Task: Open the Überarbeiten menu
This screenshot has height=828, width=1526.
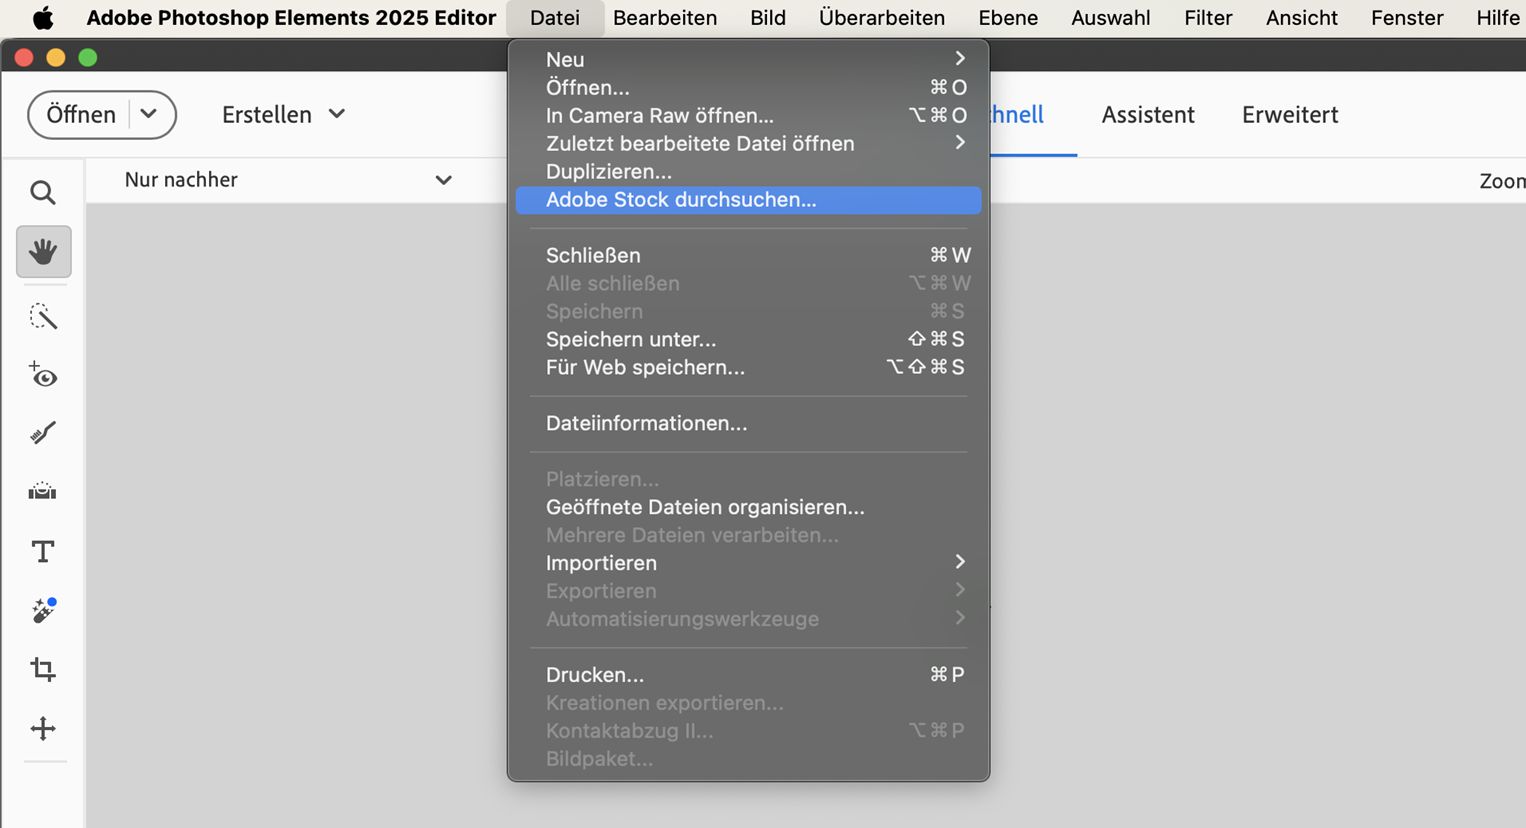Action: 882,18
